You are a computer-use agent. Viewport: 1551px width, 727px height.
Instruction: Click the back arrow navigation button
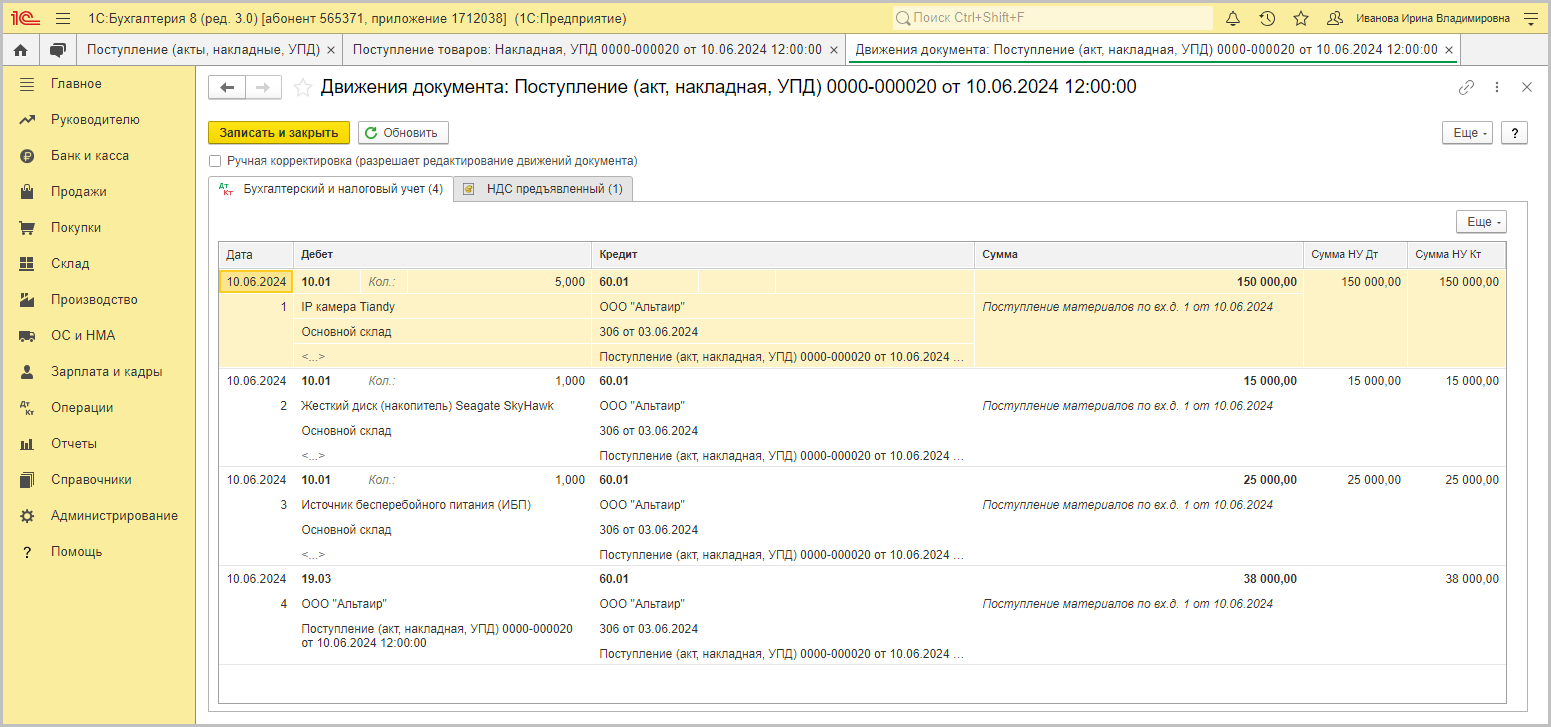click(227, 88)
